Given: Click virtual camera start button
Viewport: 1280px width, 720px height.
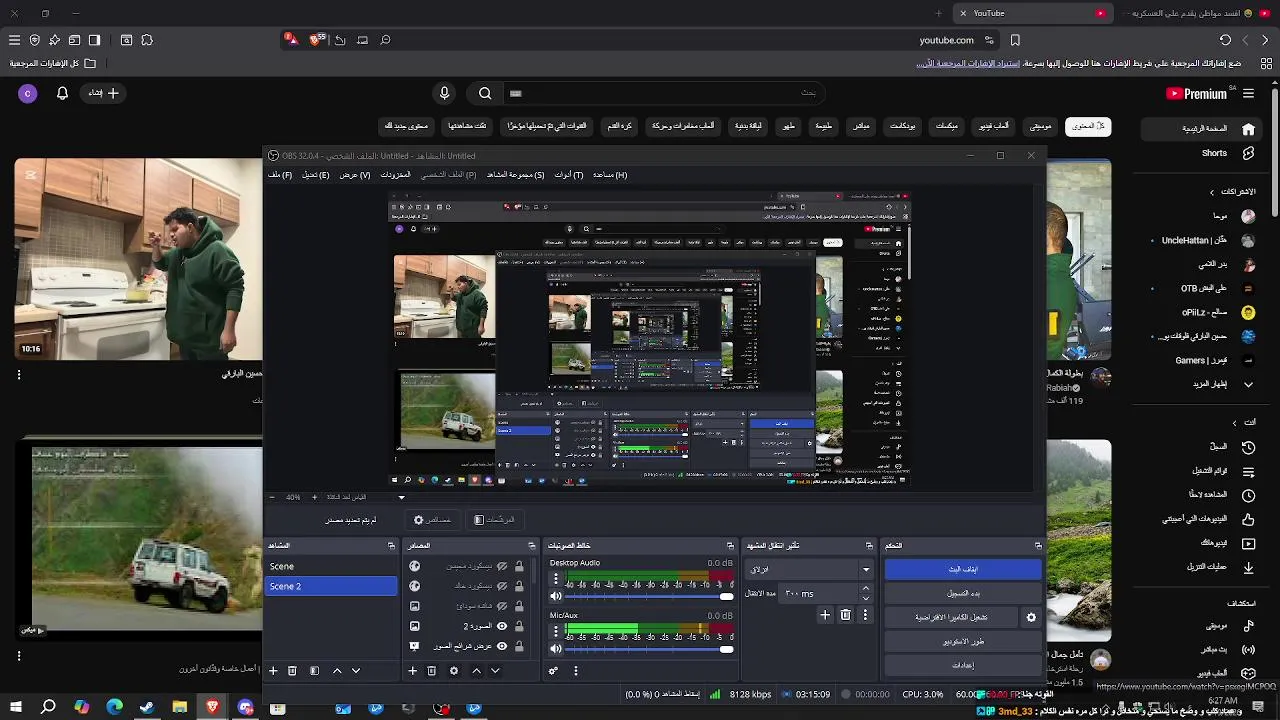Looking at the screenshot, I should point(952,617).
